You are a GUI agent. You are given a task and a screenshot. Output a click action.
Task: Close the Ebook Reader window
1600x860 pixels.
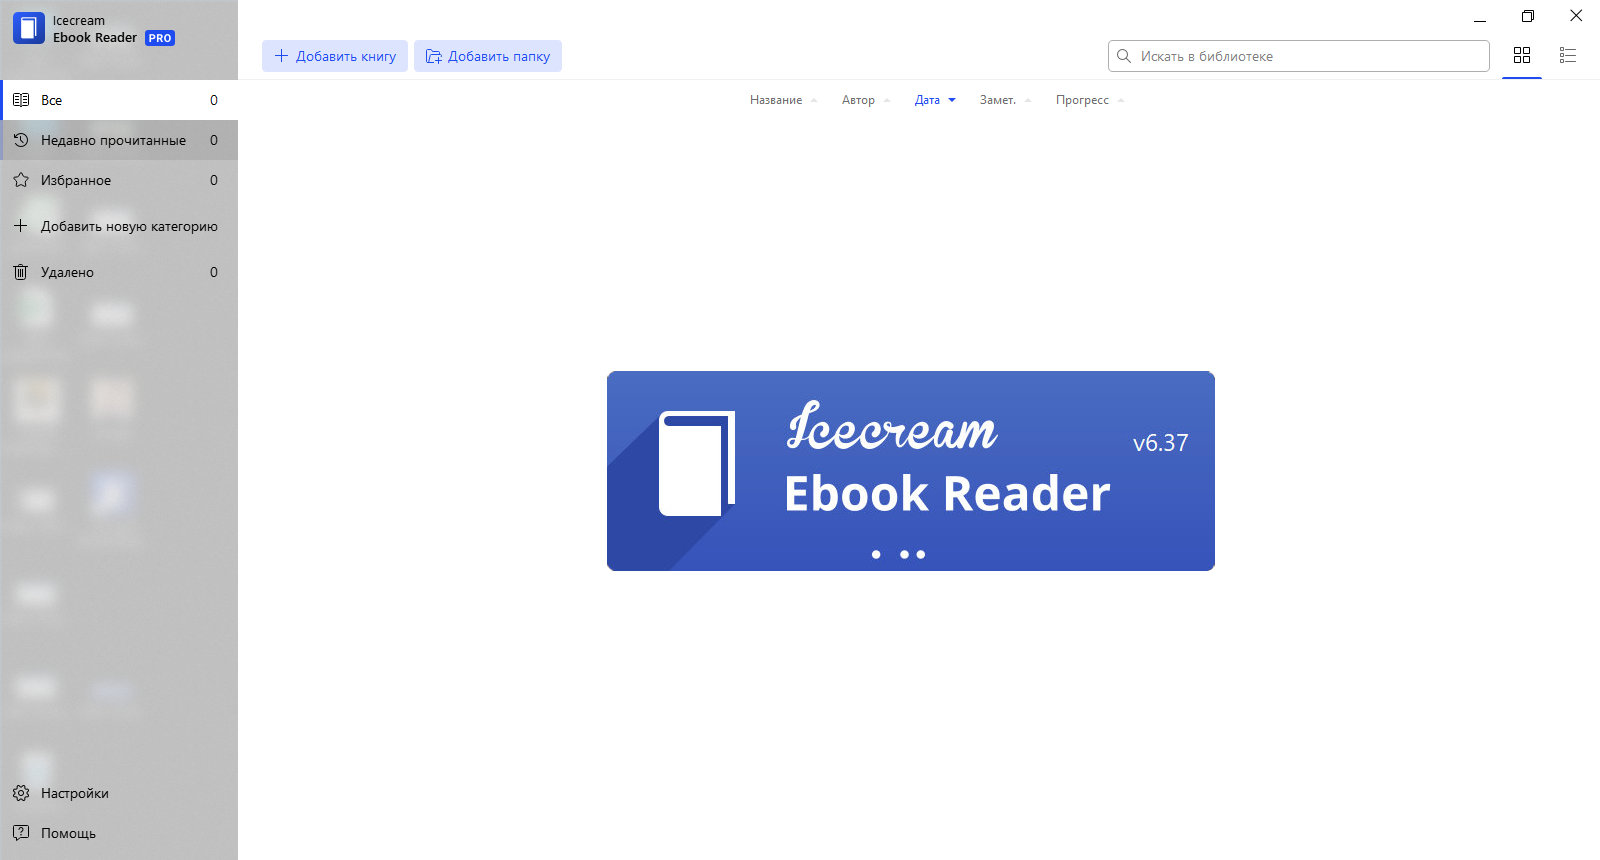click(1576, 16)
